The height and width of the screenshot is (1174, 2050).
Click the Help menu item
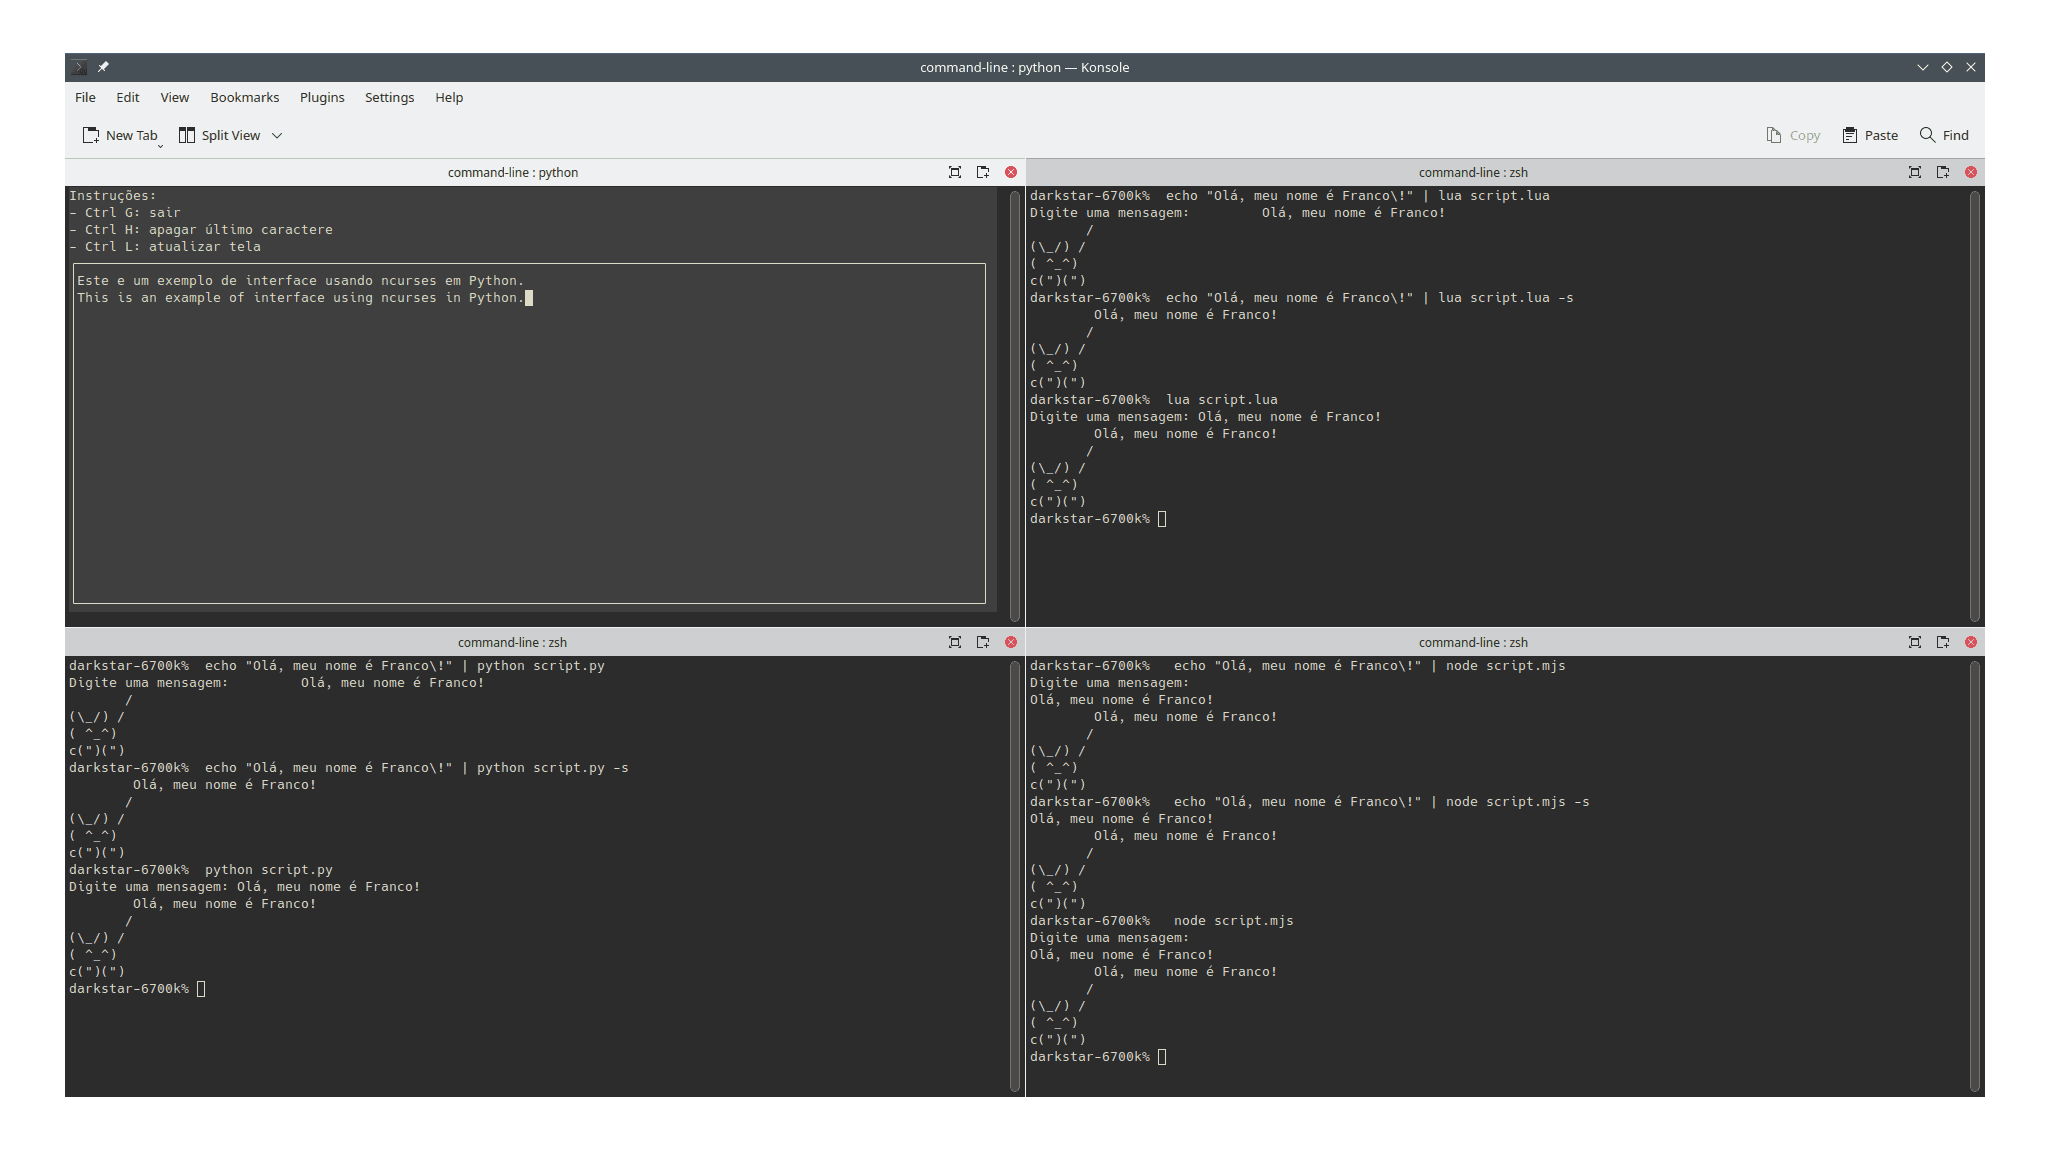coord(449,97)
